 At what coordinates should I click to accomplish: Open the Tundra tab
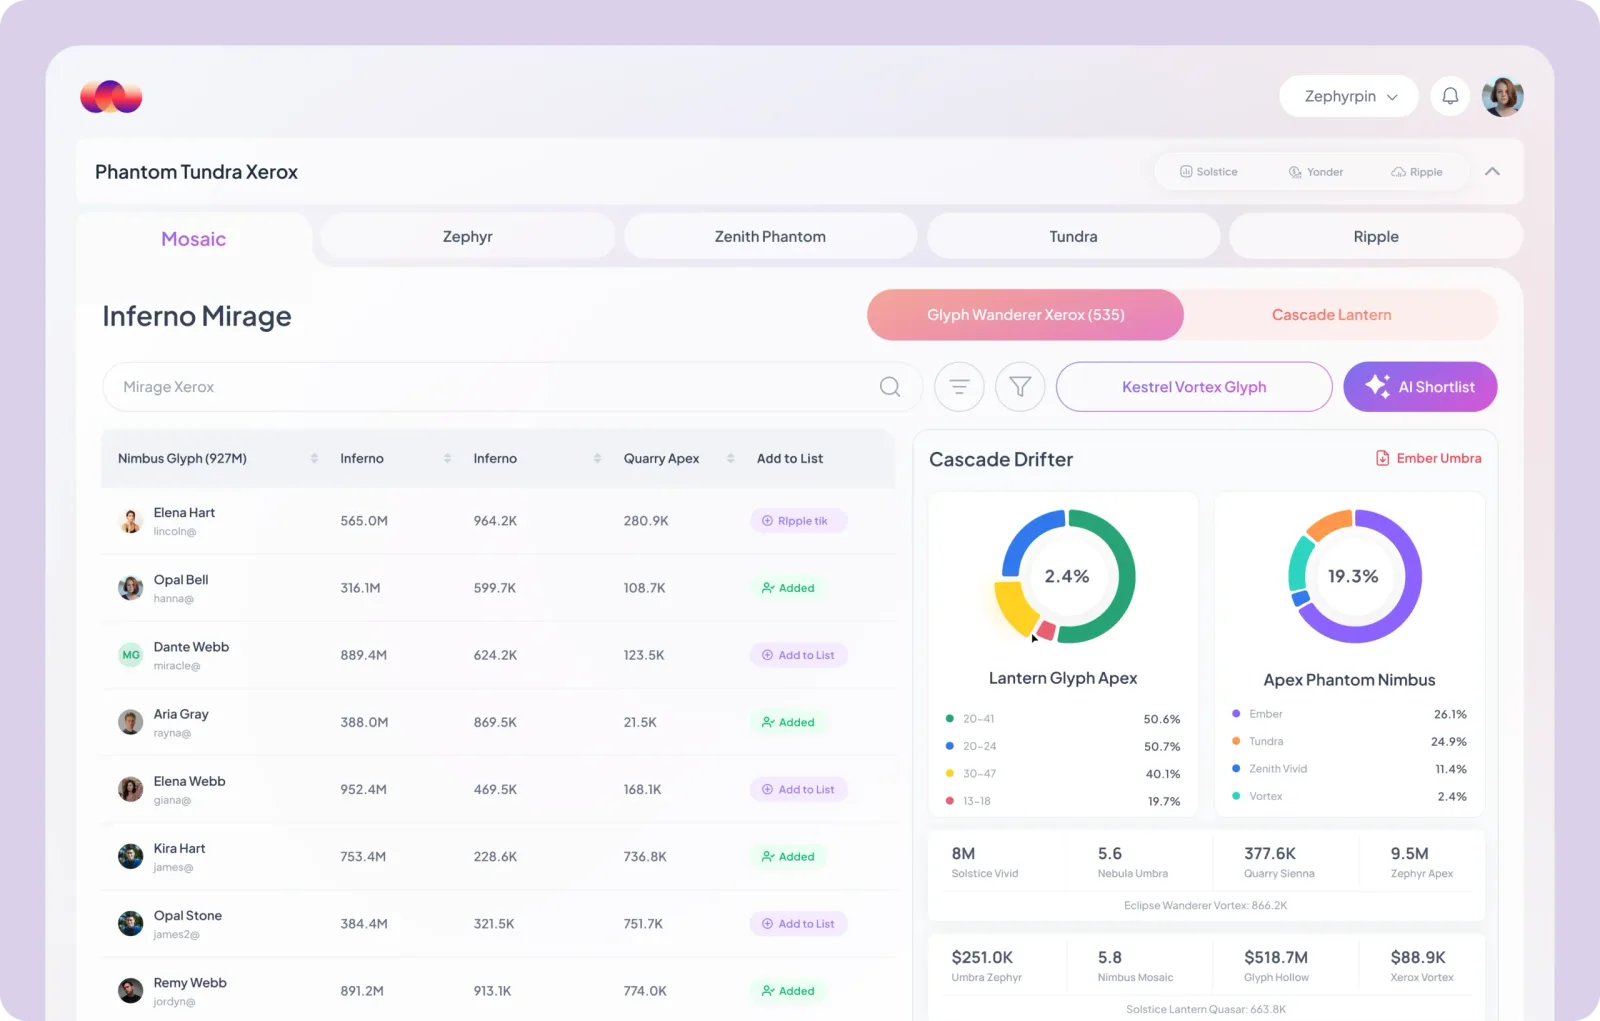1073,237
